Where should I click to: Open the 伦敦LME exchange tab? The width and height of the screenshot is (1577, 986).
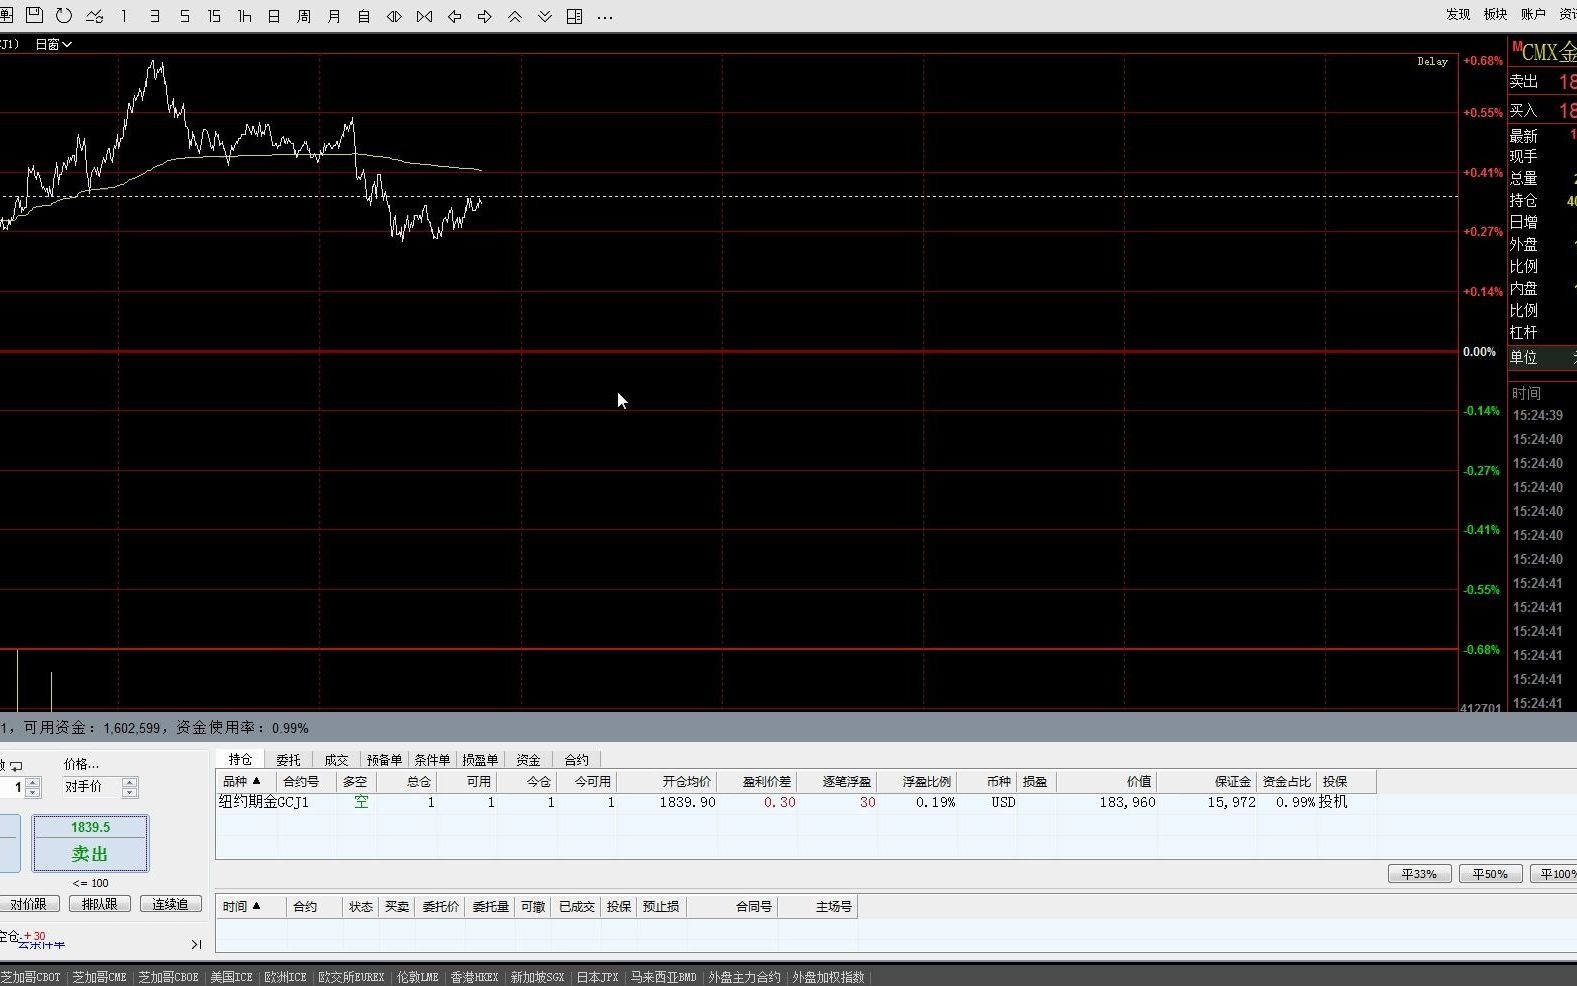pos(417,977)
